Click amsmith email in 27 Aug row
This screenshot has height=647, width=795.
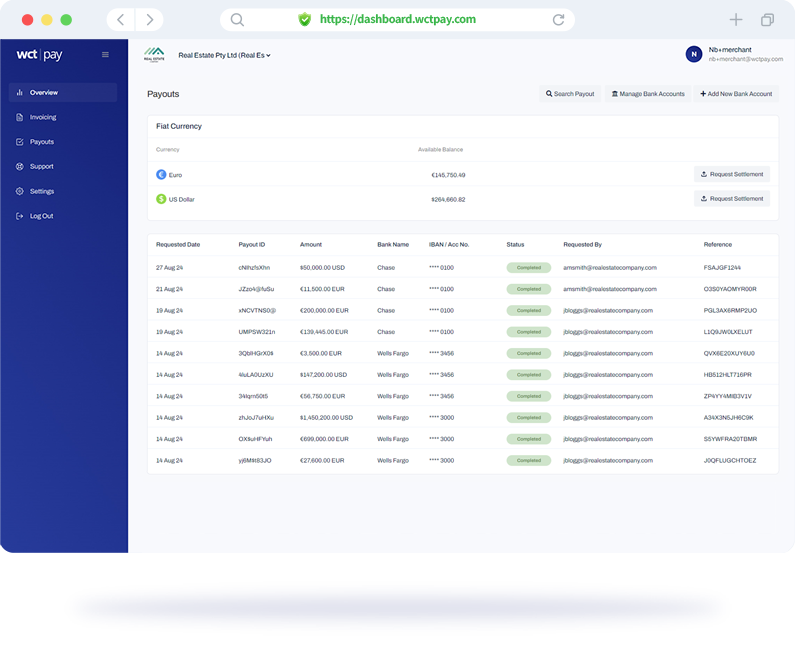coord(610,268)
